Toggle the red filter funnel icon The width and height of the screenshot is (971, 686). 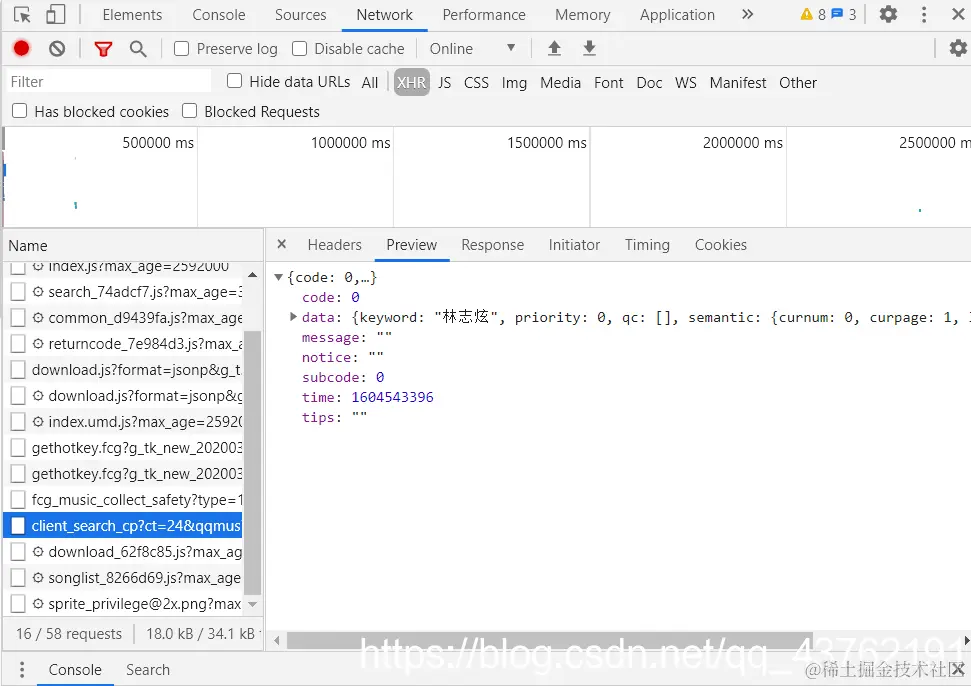click(x=103, y=48)
